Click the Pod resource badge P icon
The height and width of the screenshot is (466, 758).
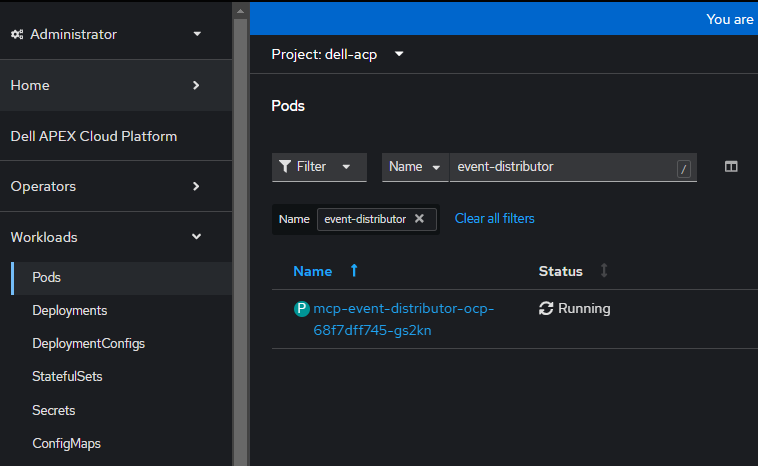(x=302, y=308)
